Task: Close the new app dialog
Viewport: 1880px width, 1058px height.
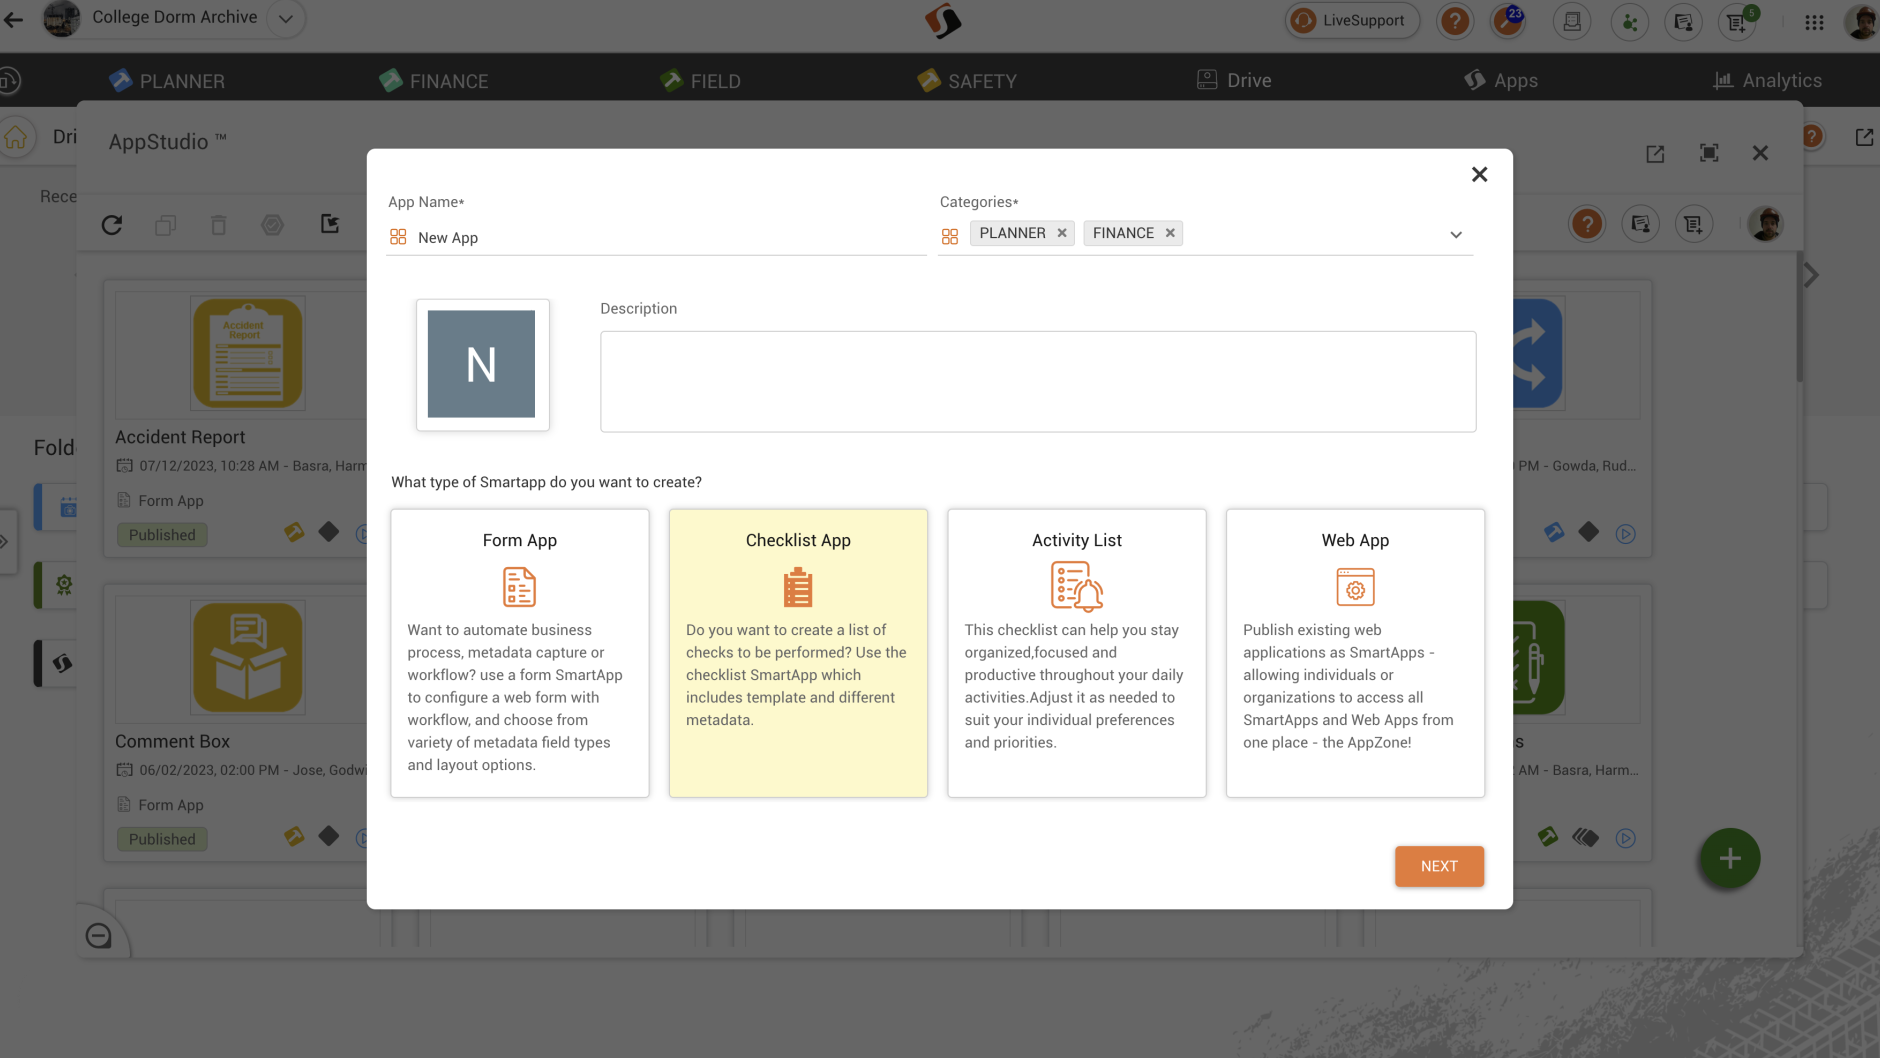Action: tap(1480, 174)
